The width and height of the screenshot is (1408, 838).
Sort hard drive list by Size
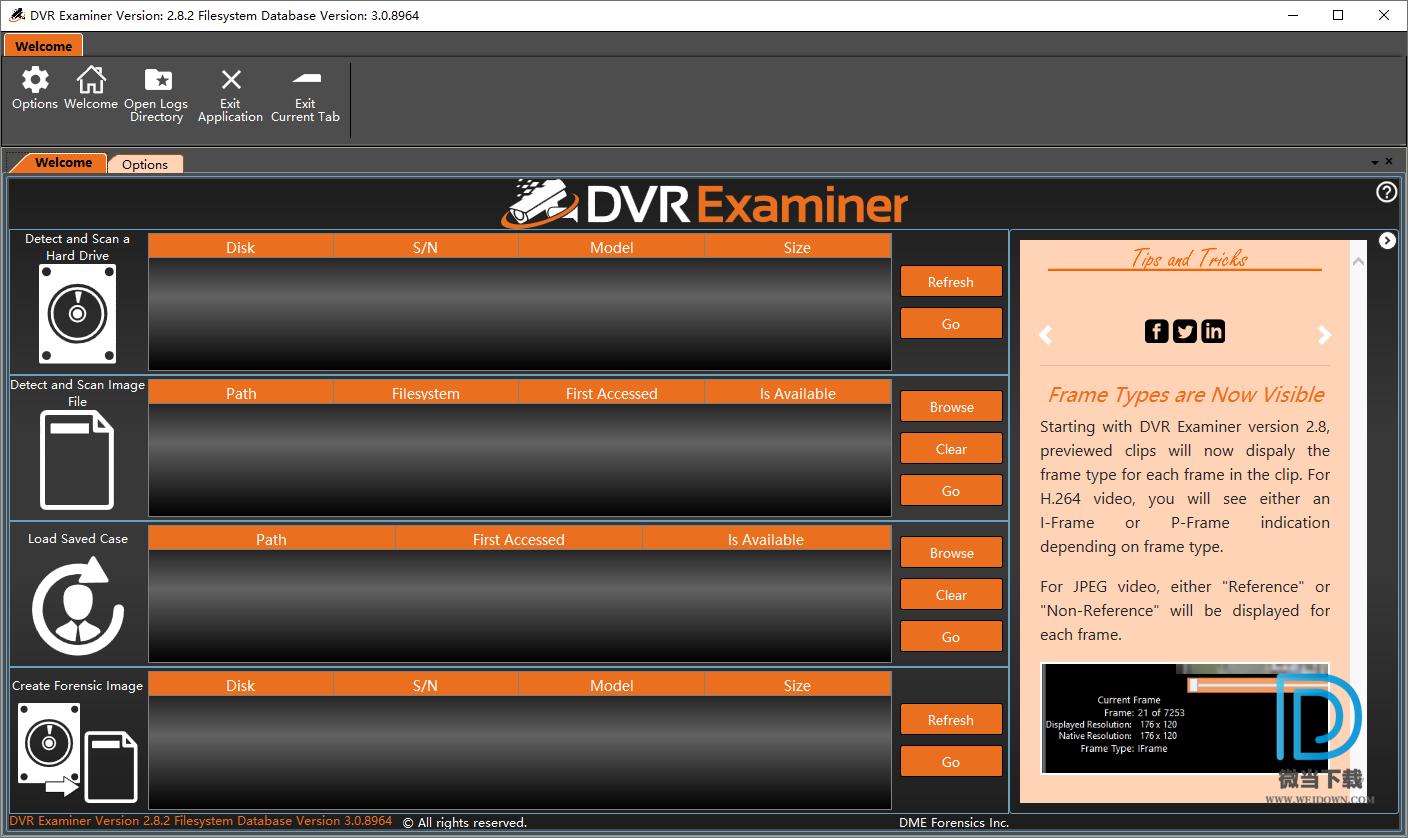pos(797,247)
